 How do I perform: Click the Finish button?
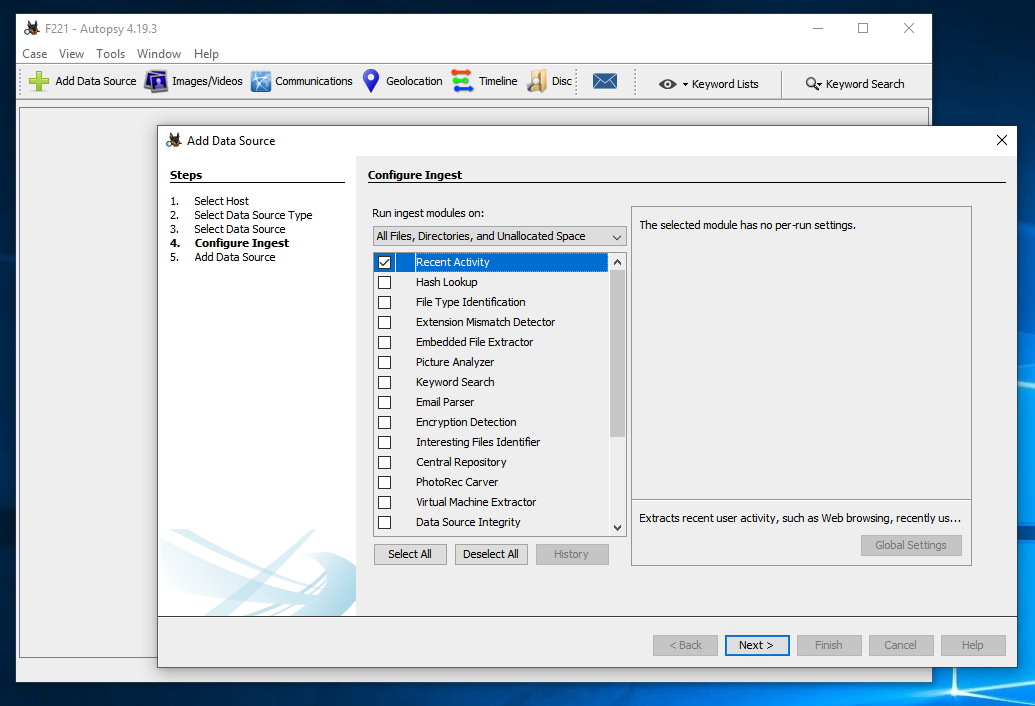tap(829, 645)
